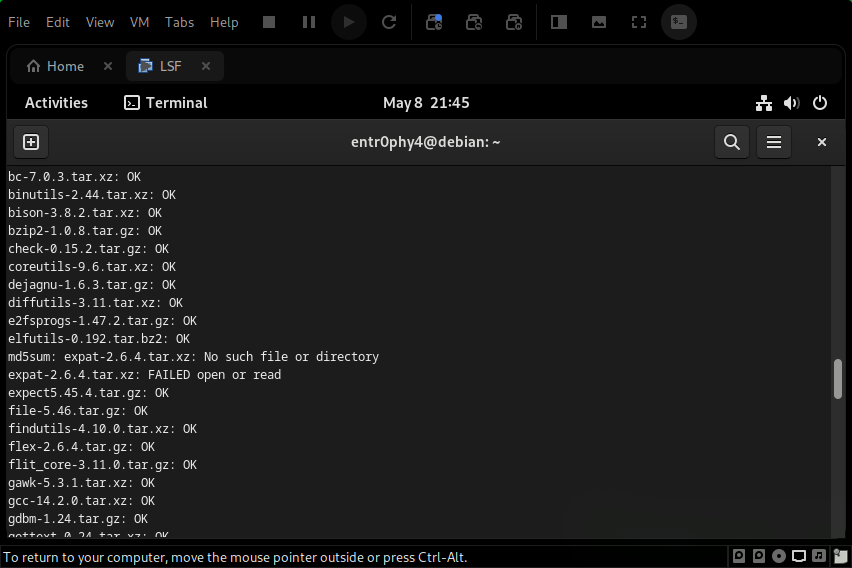Viewport: 852px width, 568px height.
Task: Click the stop (power off) VM button
Action: click(x=269, y=22)
